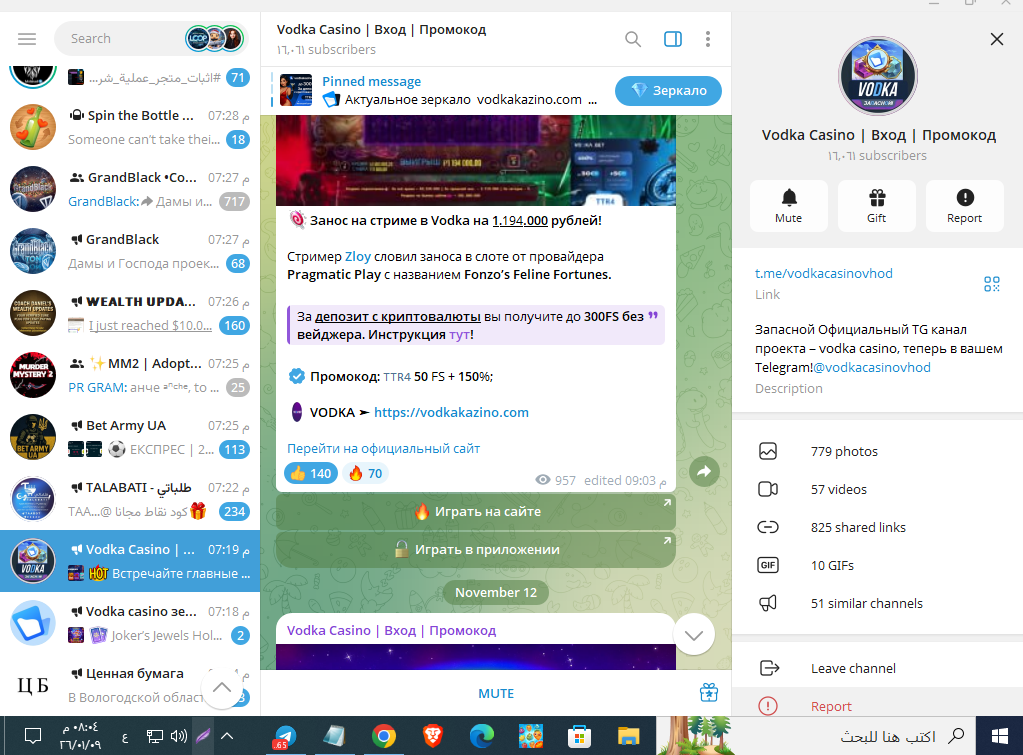Image resolution: width=1023 pixels, height=755 pixels.
Task: Open stories avatars next to Search
Action: (x=215, y=39)
